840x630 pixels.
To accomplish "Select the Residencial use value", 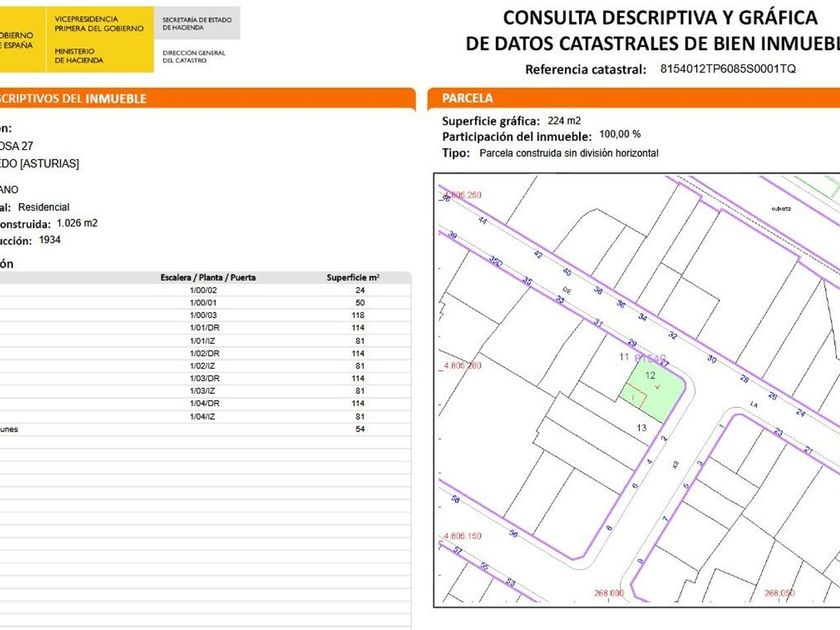I will 44,207.
